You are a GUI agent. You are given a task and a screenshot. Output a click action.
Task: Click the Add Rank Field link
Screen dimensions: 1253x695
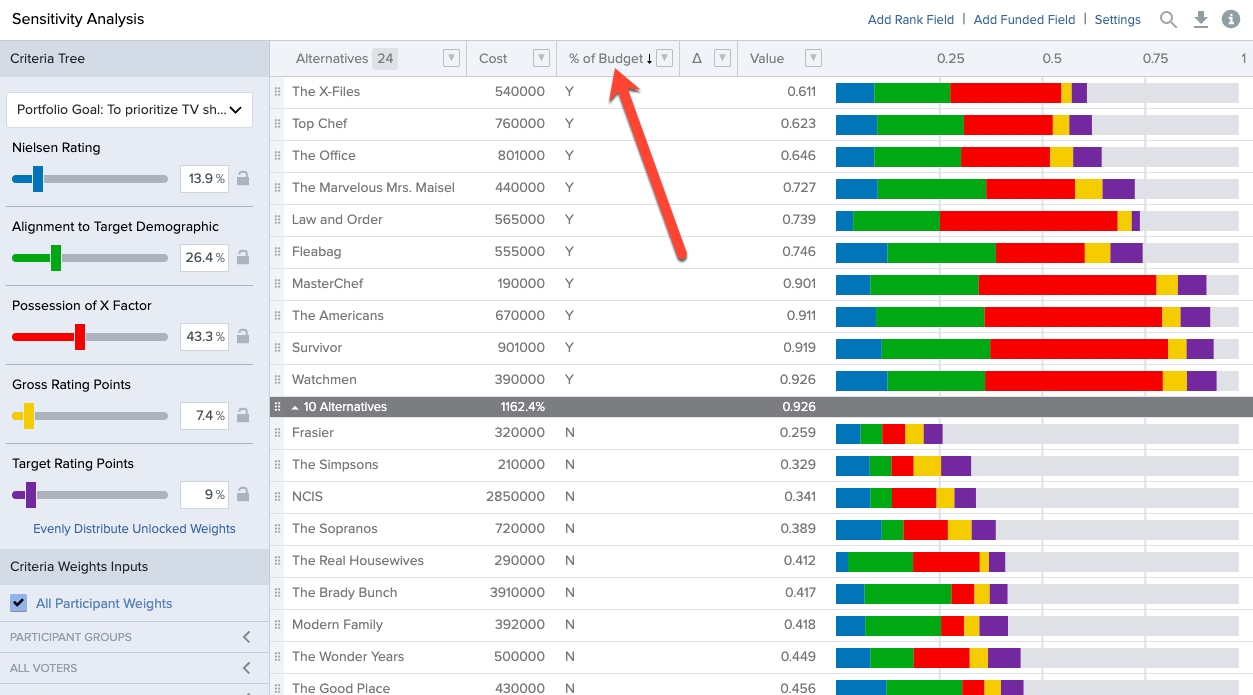[x=911, y=20]
